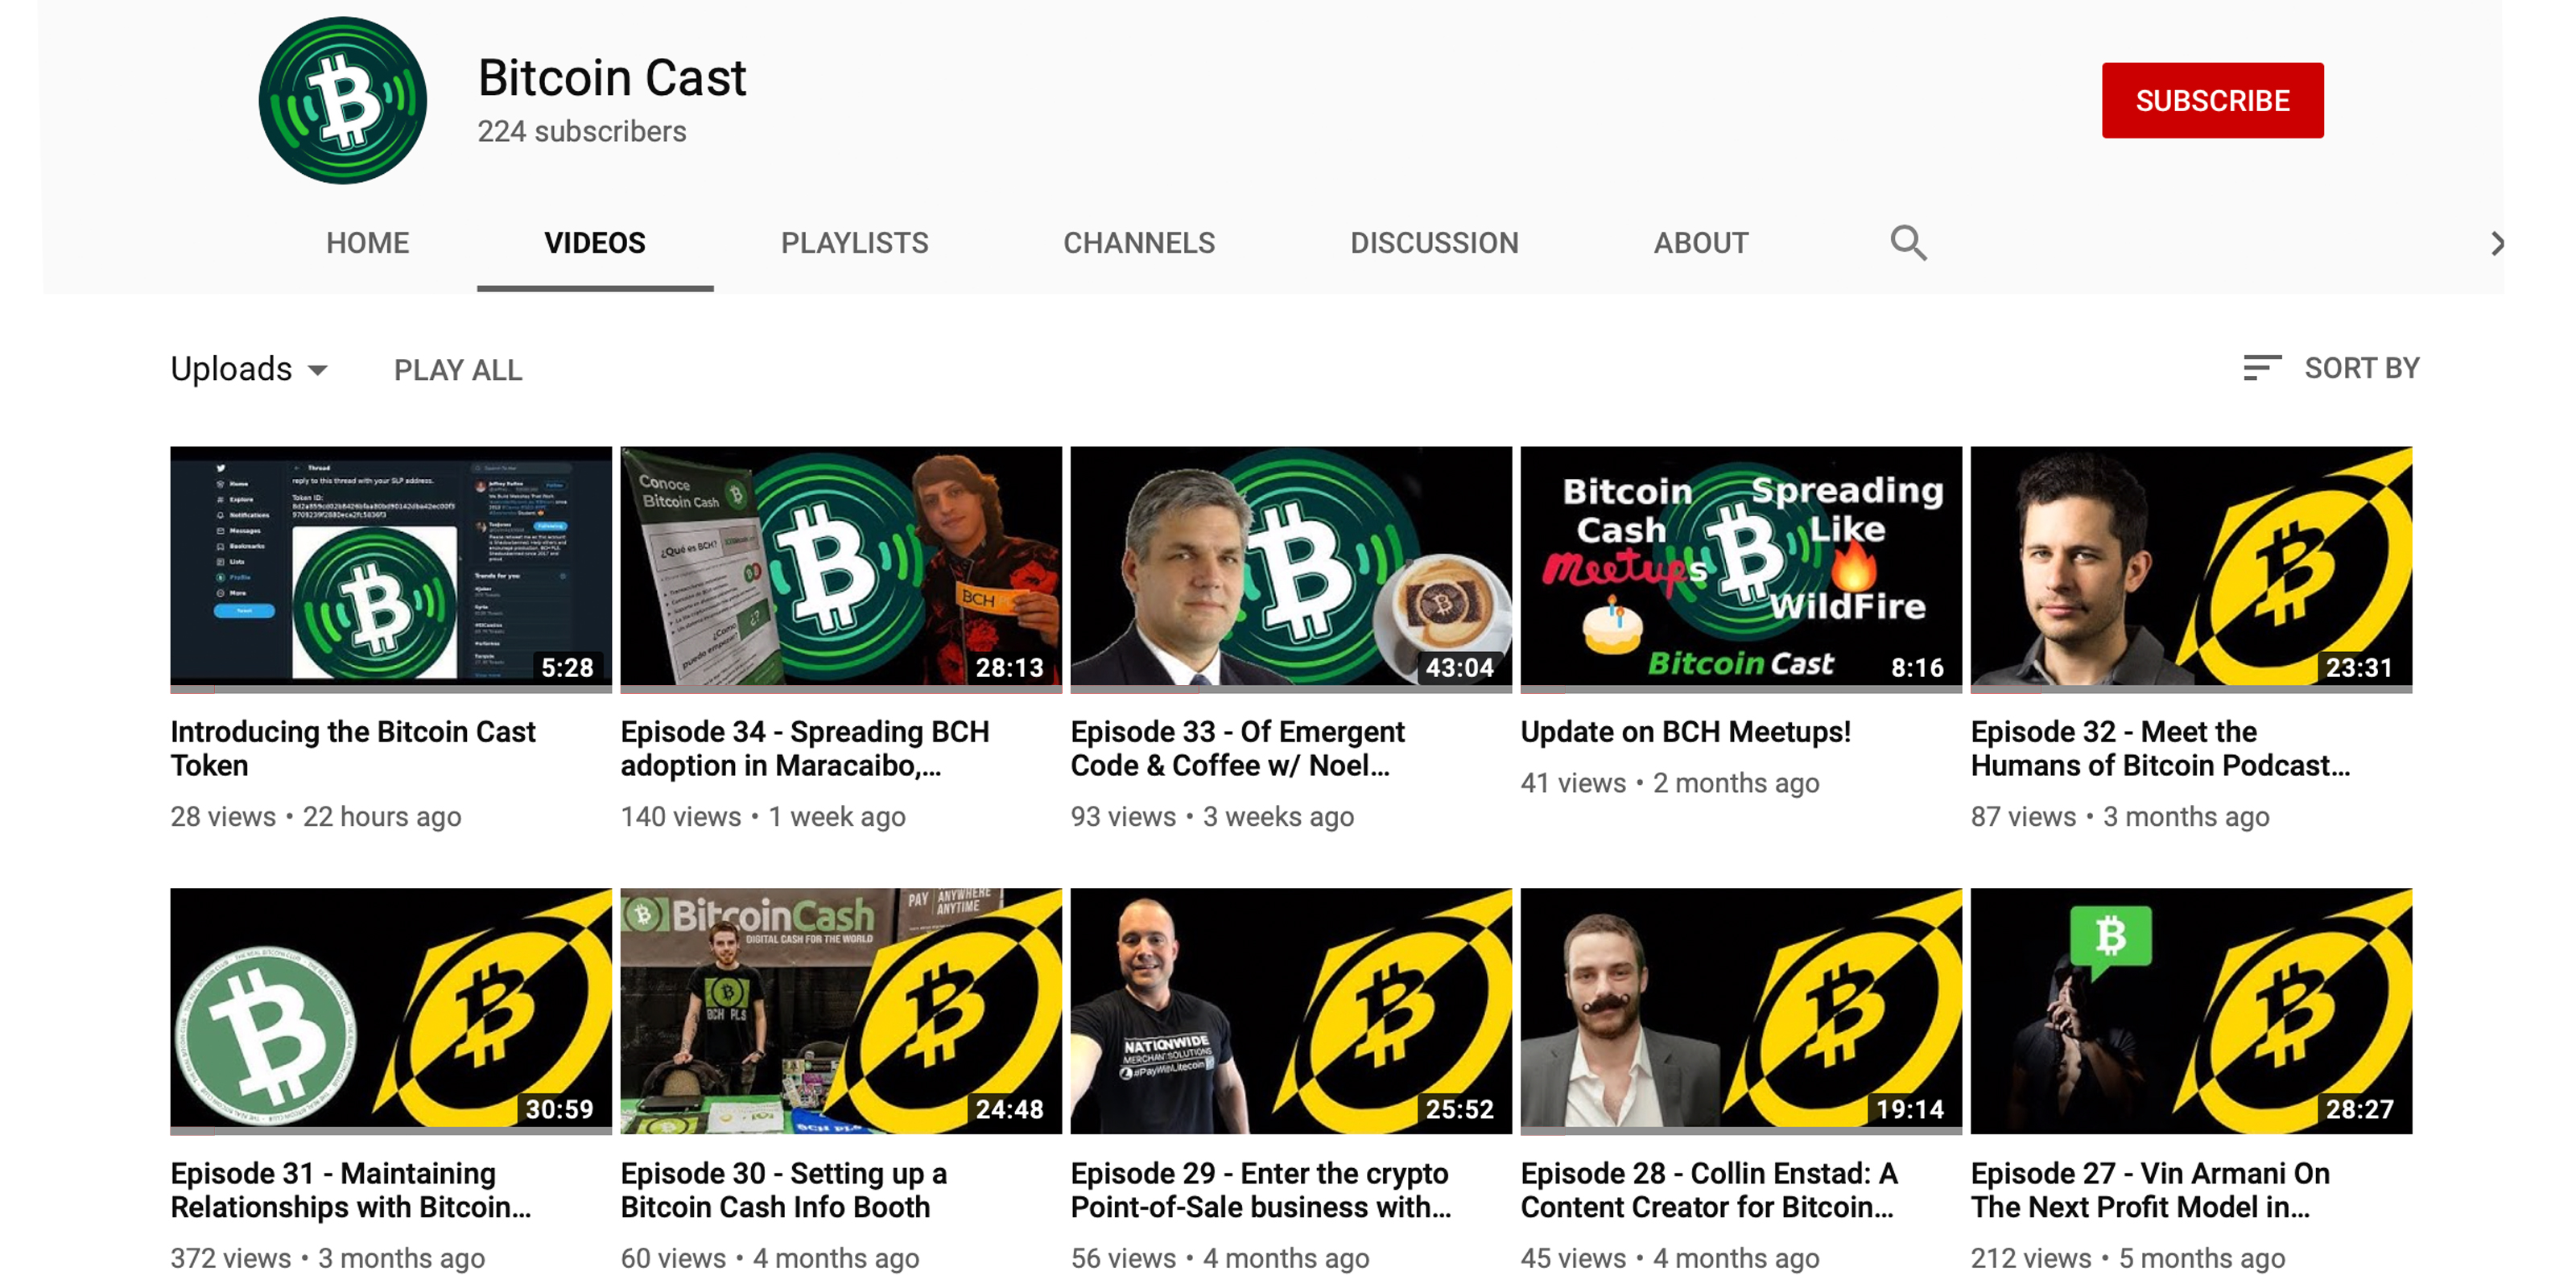Open Episode 28 Collin Enstad thumbnail

point(1741,1011)
